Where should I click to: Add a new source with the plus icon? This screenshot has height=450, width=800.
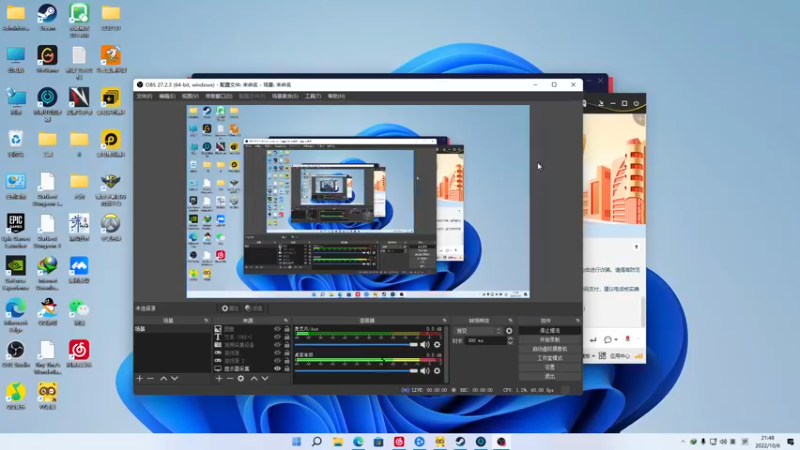(x=219, y=379)
